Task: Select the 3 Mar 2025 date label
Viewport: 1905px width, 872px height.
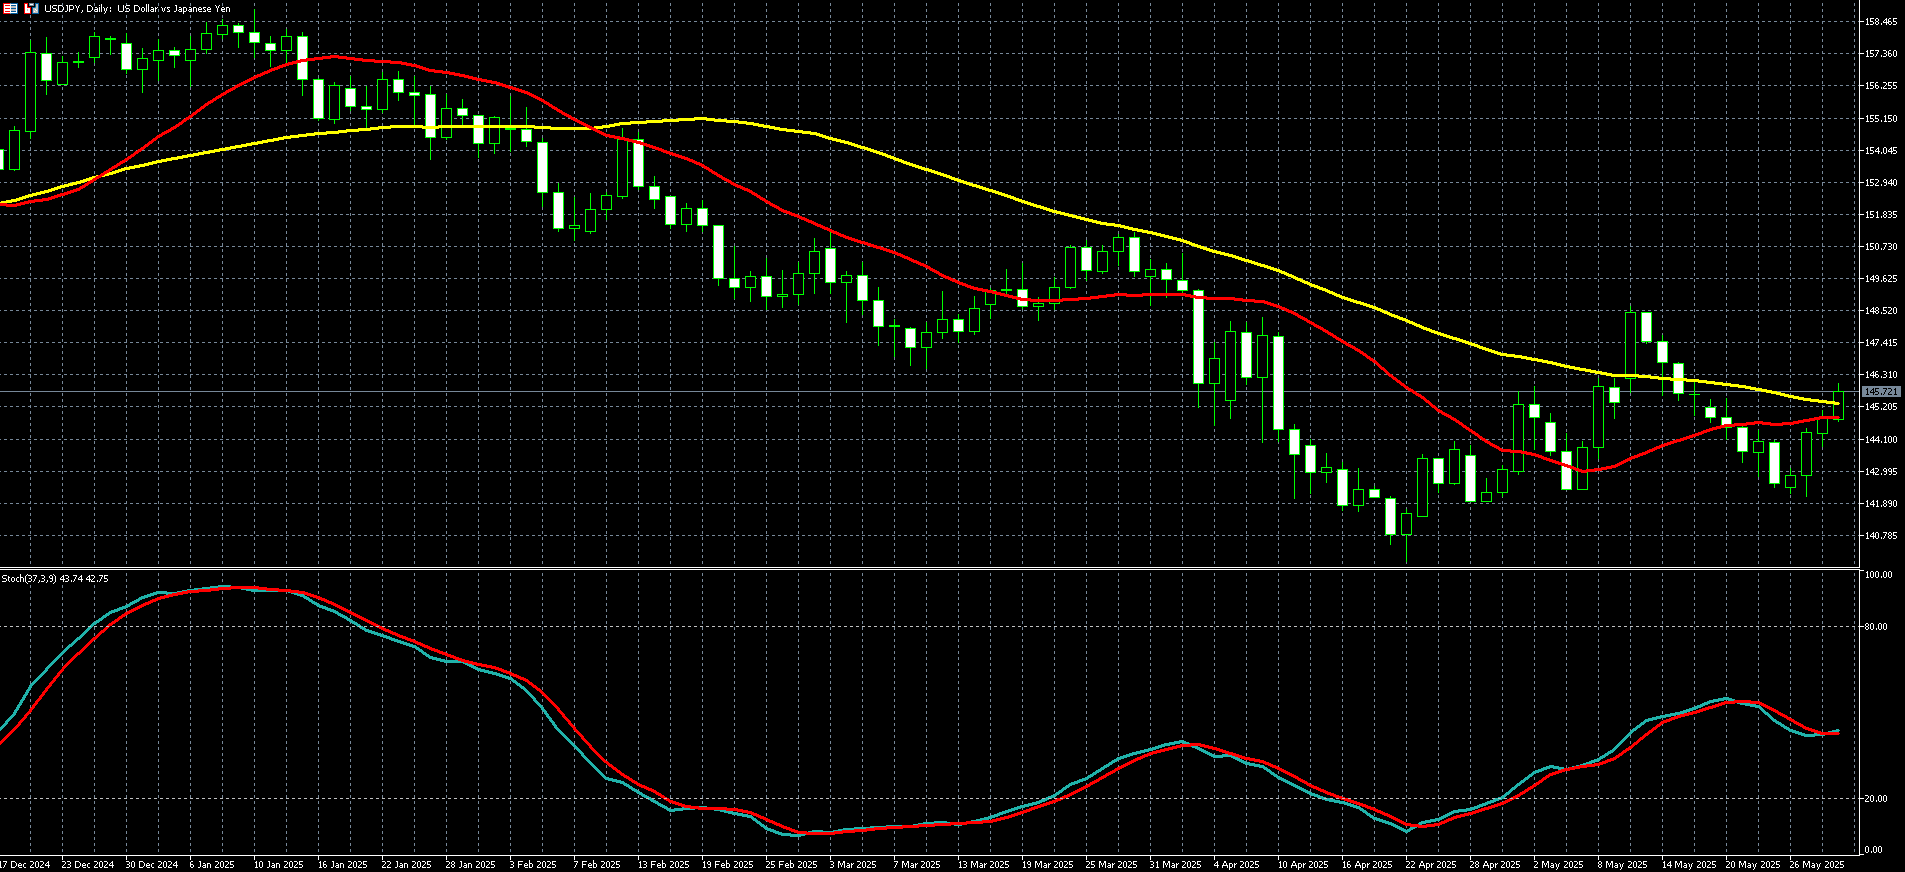Action: 852,864
